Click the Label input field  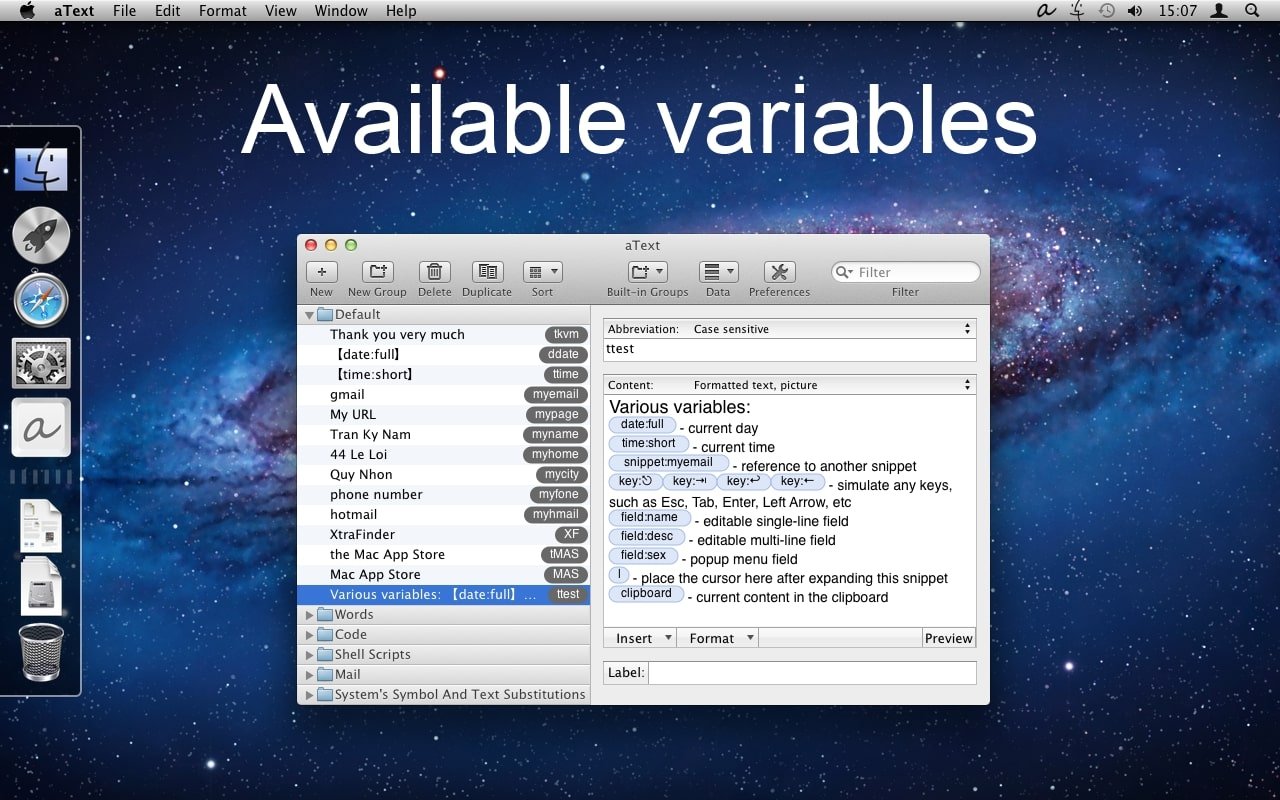812,673
